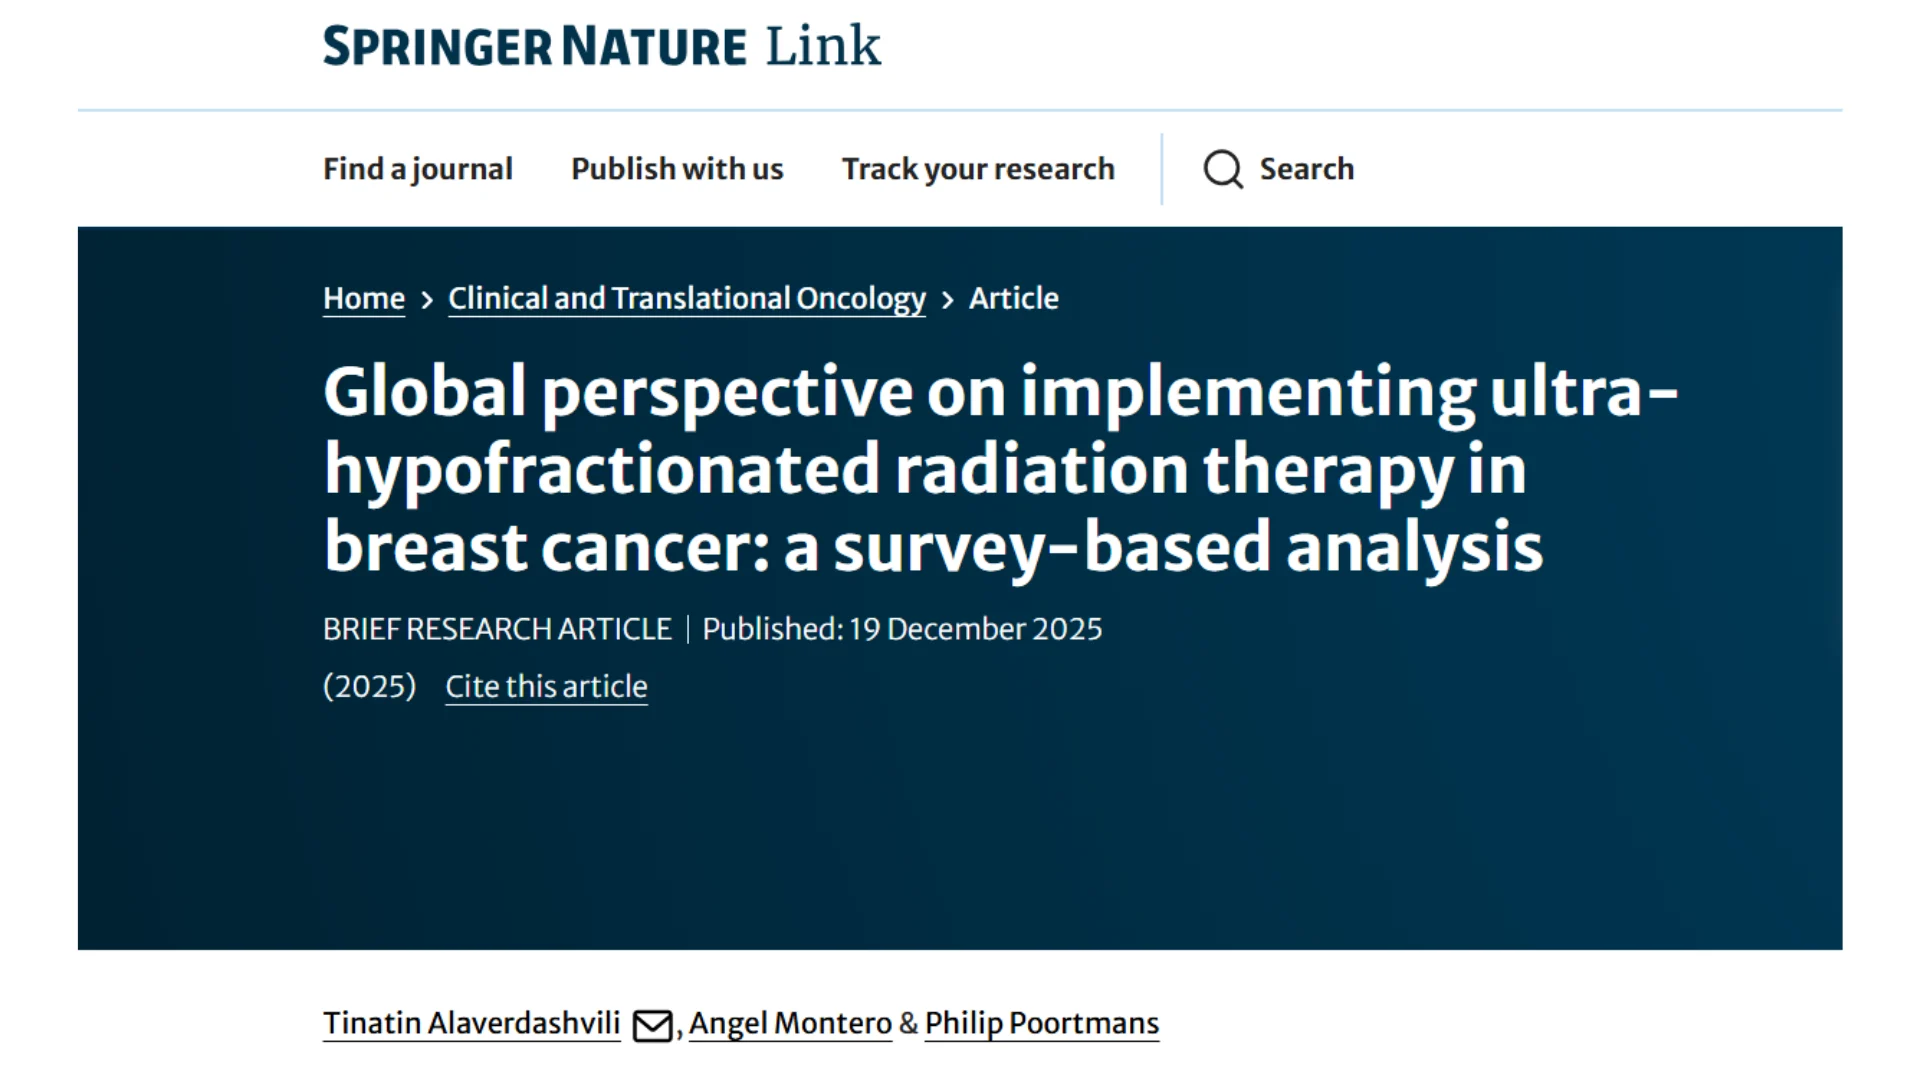1920x1080 pixels.
Task: Click the magnifying glass search icon
Action: (x=1222, y=169)
